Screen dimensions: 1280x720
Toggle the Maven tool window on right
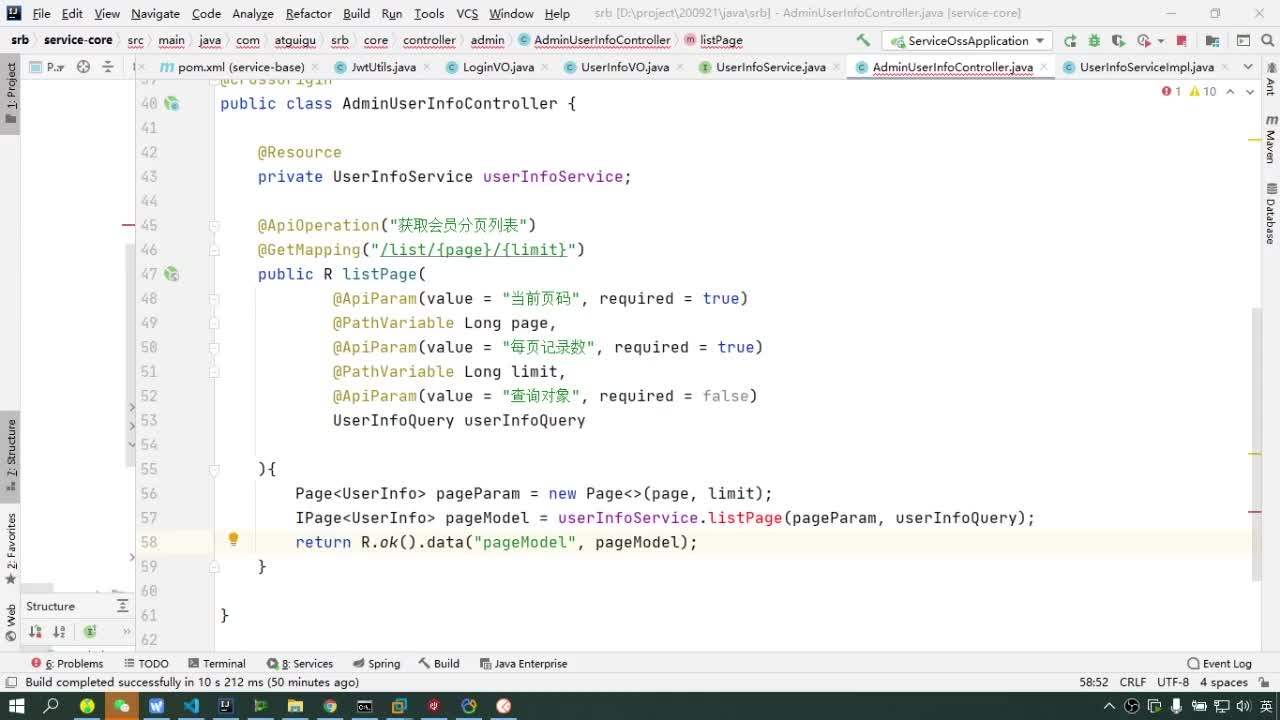coord(1270,139)
